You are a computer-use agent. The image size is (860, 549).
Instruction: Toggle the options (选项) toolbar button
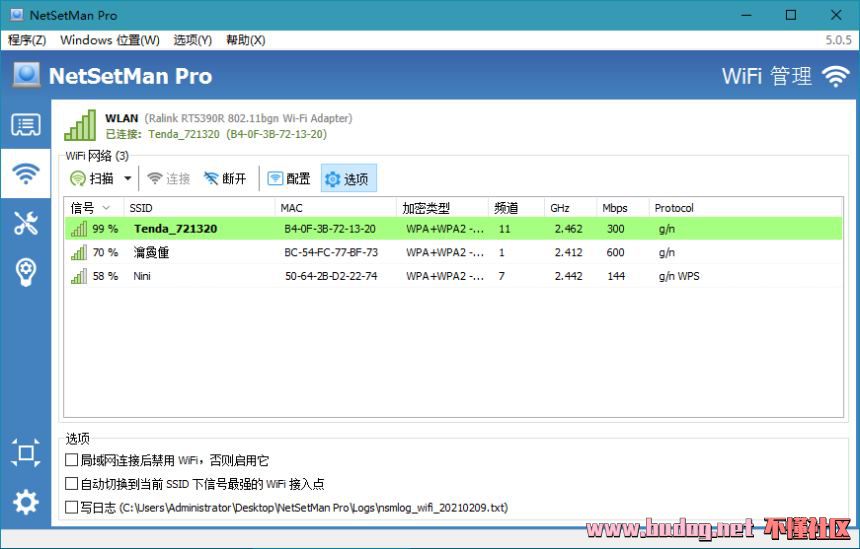click(347, 179)
